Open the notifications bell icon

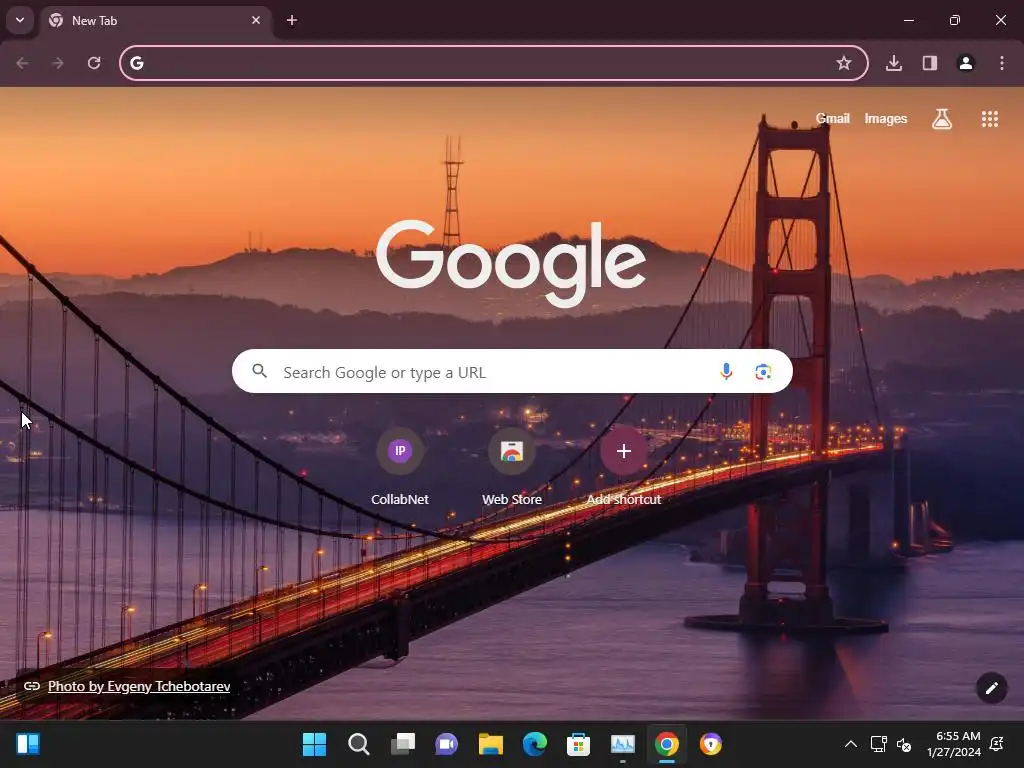pyautogui.click(x=997, y=744)
